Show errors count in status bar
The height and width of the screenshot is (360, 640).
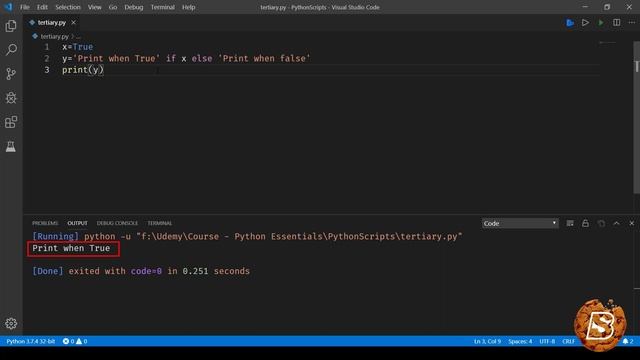click(x=69, y=341)
